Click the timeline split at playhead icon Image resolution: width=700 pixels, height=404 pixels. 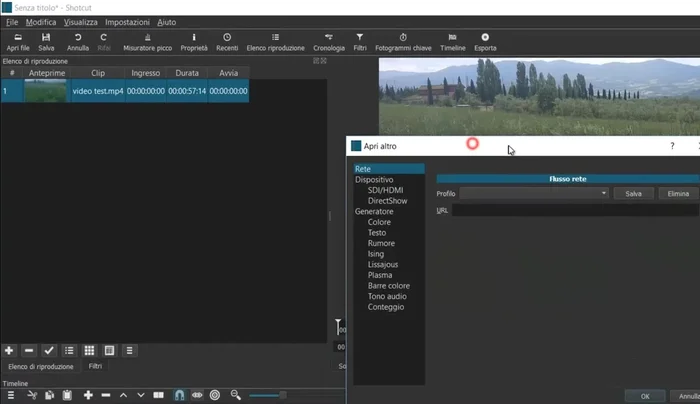(158, 396)
